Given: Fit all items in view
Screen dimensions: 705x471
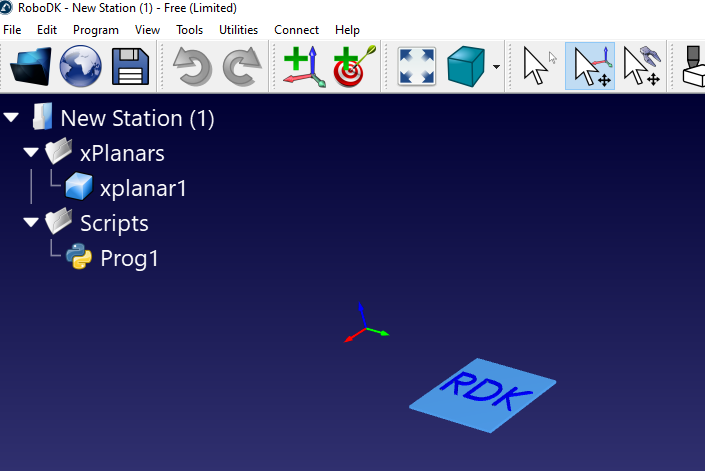Looking at the screenshot, I should [417, 67].
